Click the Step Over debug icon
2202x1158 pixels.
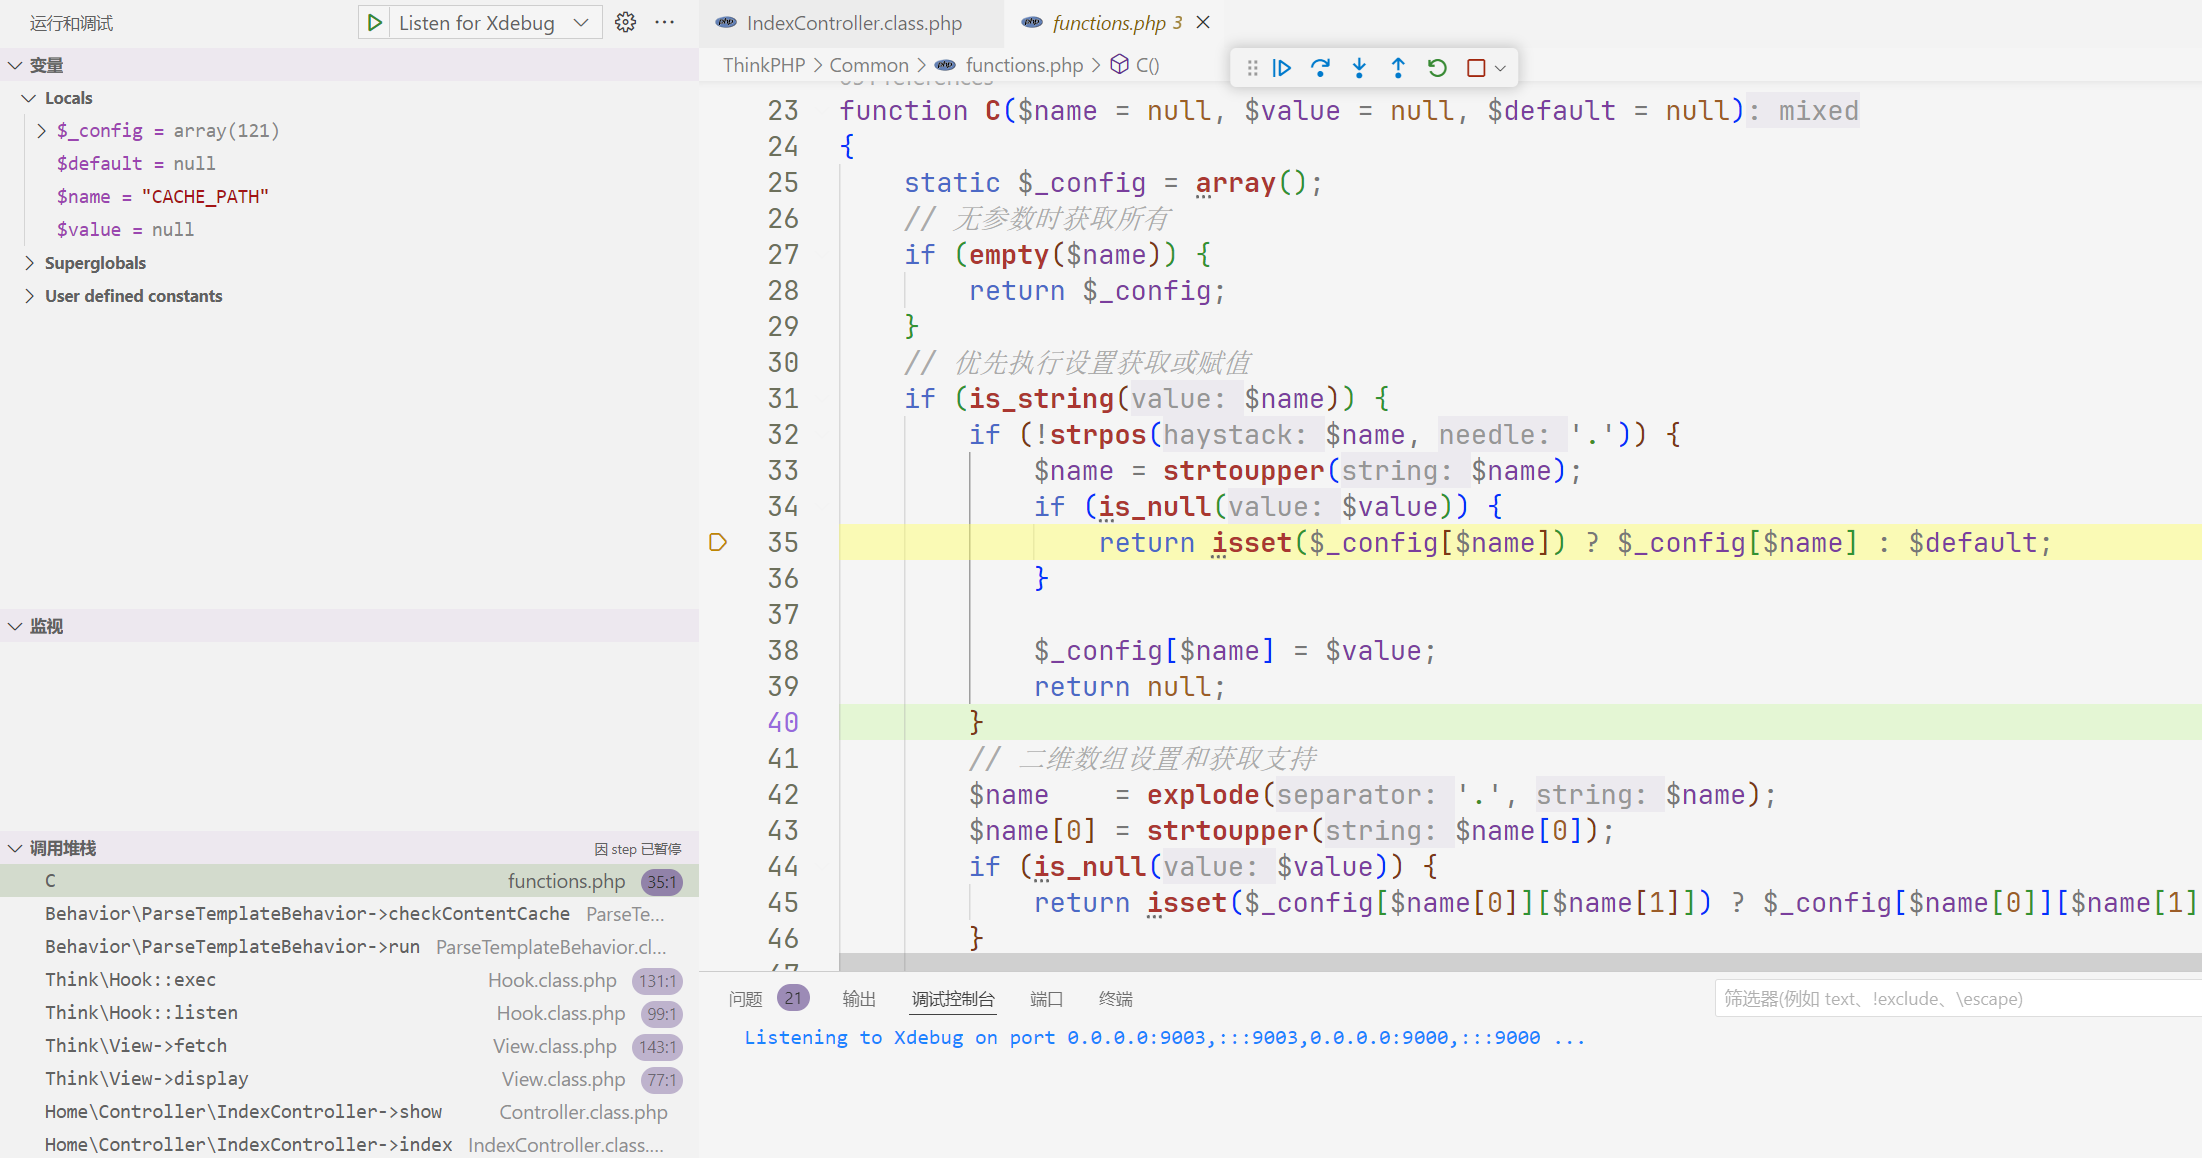[1320, 68]
